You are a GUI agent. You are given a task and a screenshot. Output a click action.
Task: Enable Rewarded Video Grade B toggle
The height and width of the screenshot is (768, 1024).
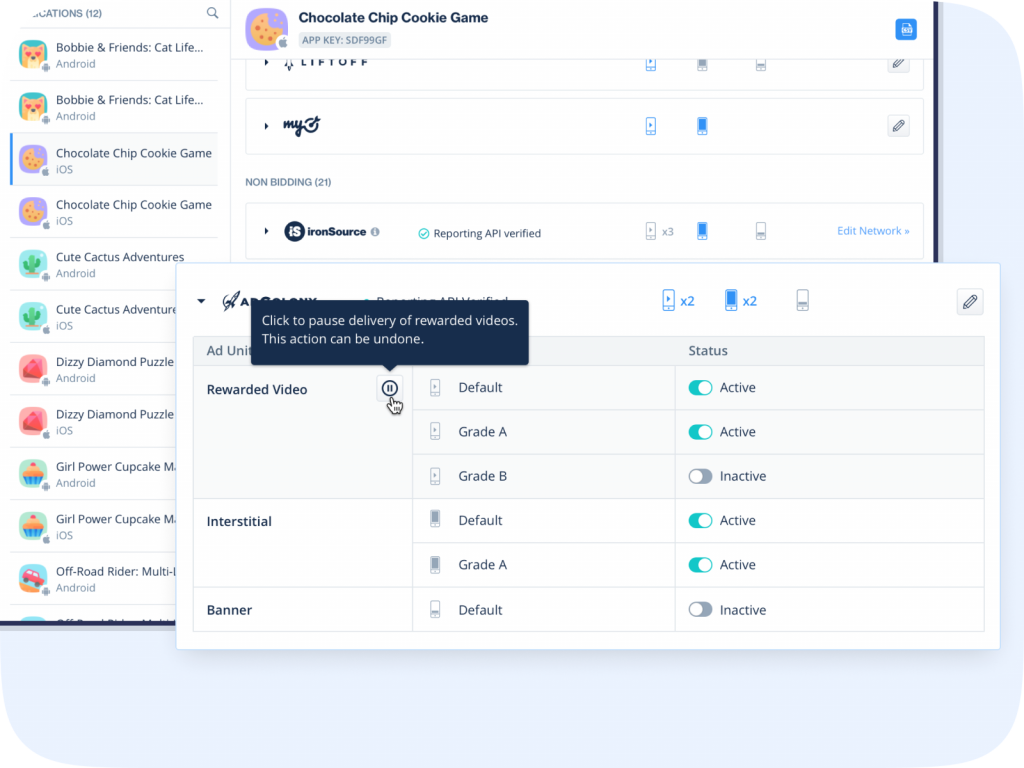coord(700,476)
